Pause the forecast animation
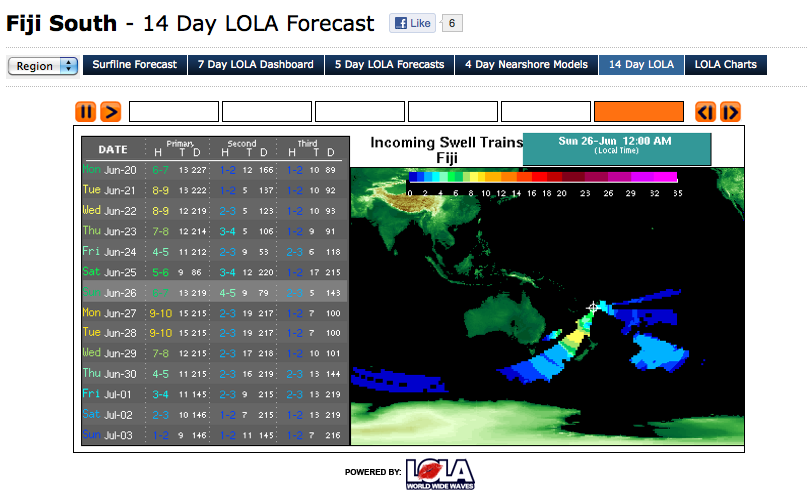The height and width of the screenshot is (500, 807). 85,112
